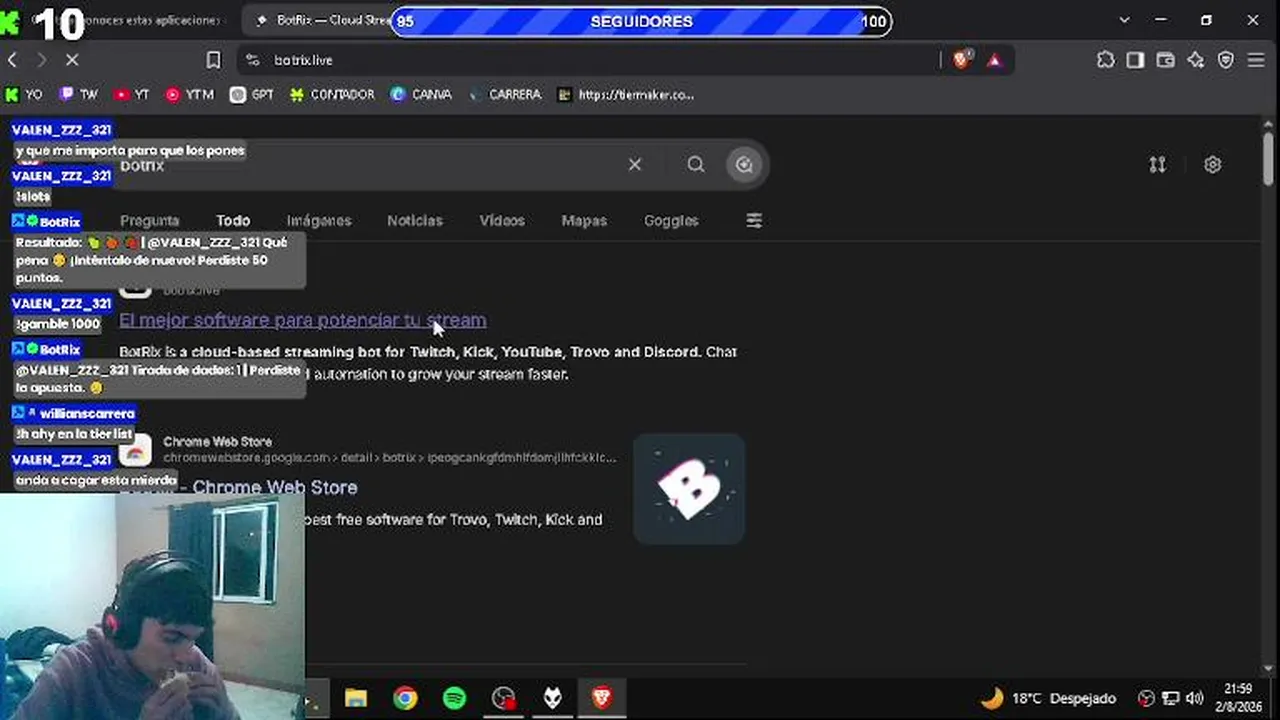Focus the search input field

pos(370,164)
